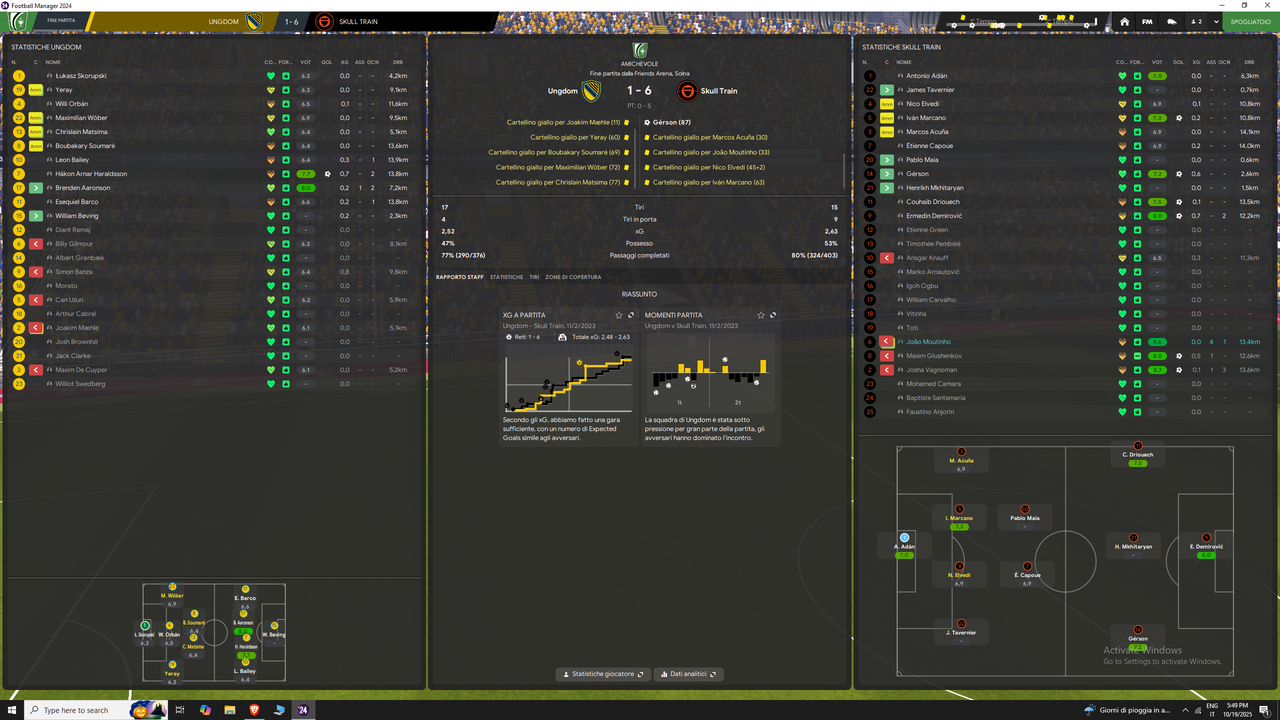
Task: Click Hákon Arnar Haraldsson's 7.7 rating
Action: coord(306,174)
